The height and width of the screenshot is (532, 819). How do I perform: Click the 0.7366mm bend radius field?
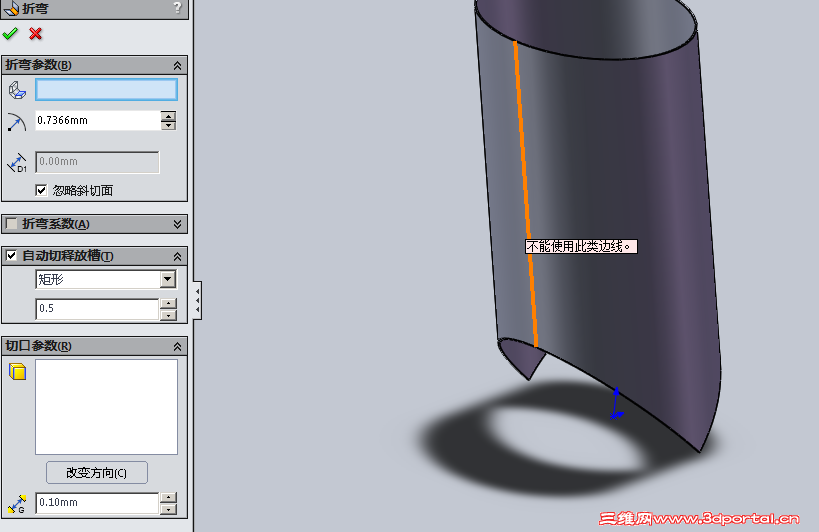click(98, 121)
